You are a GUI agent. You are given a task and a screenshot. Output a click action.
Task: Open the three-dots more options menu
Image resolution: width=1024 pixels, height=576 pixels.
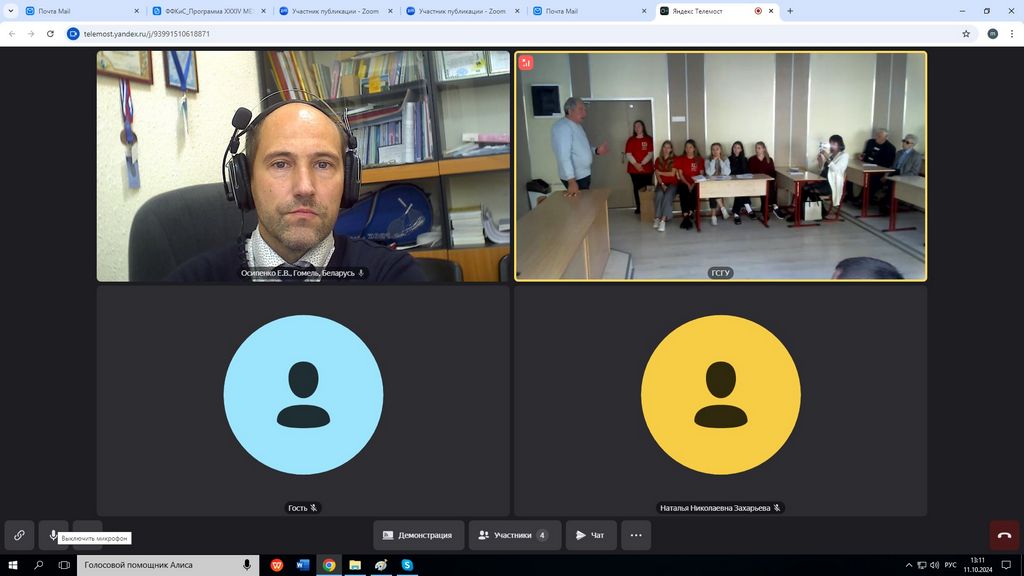tap(636, 535)
